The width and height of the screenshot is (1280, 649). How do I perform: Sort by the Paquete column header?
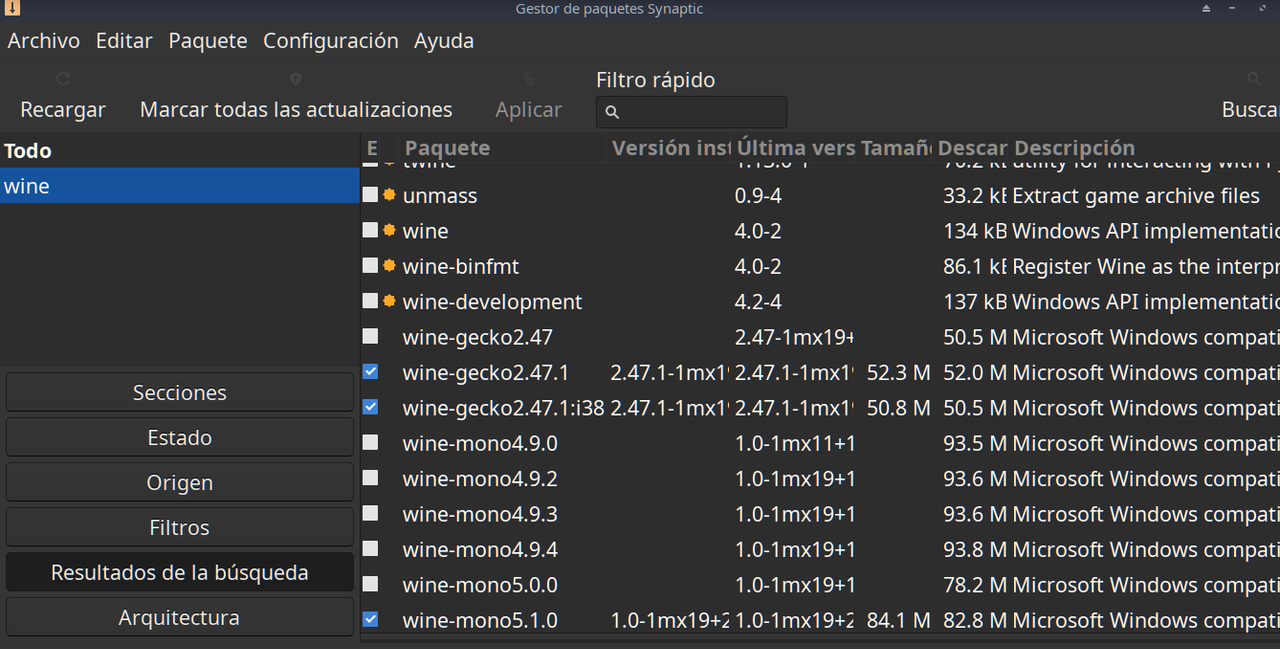point(502,148)
